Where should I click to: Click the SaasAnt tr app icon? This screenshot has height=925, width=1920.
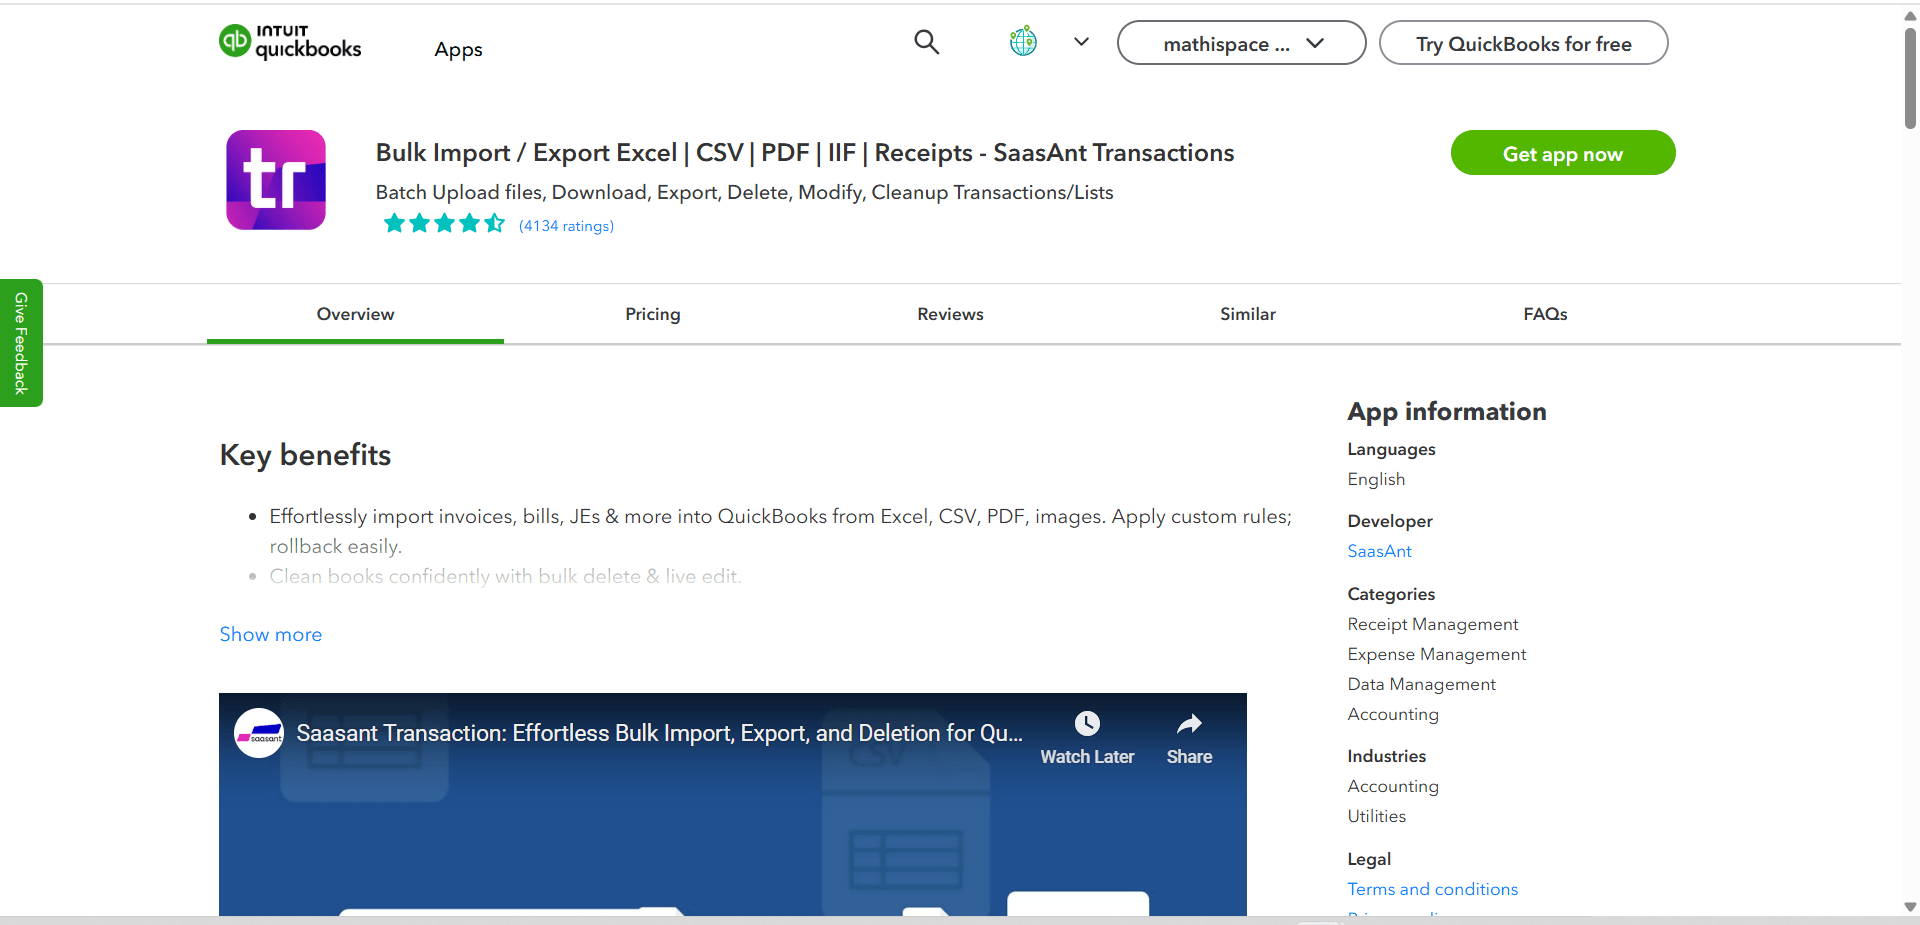(x=276, y=180)
